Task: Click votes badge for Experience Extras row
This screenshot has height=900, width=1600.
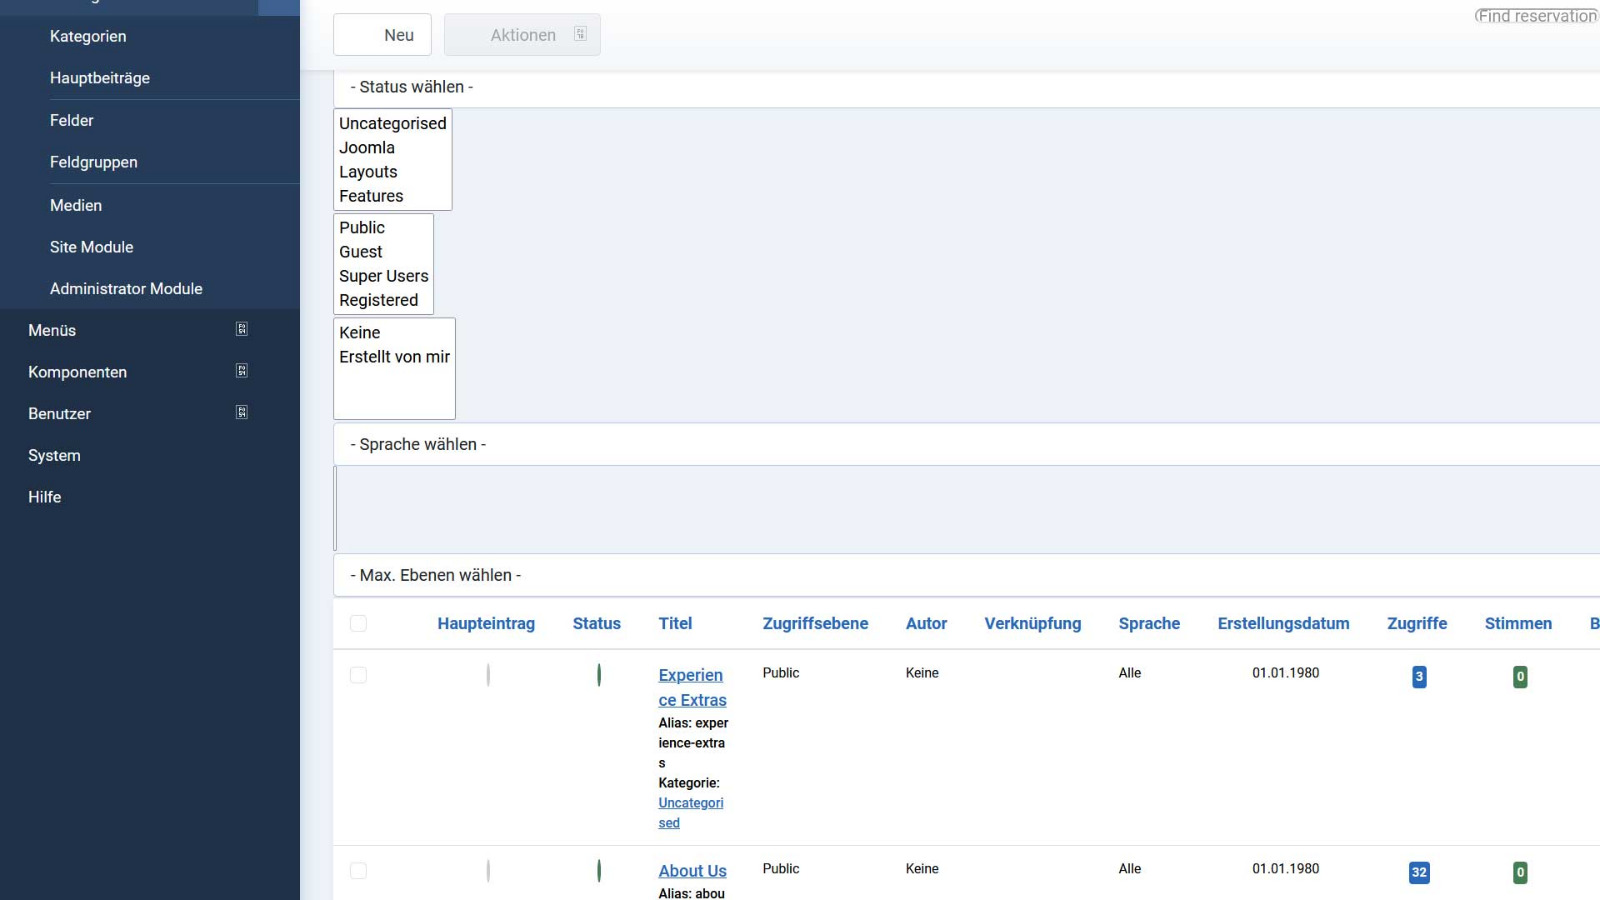Action: (x=1519, y=677)
